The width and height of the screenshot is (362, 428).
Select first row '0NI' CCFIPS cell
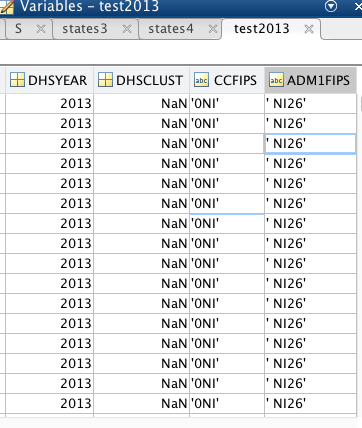227,104
